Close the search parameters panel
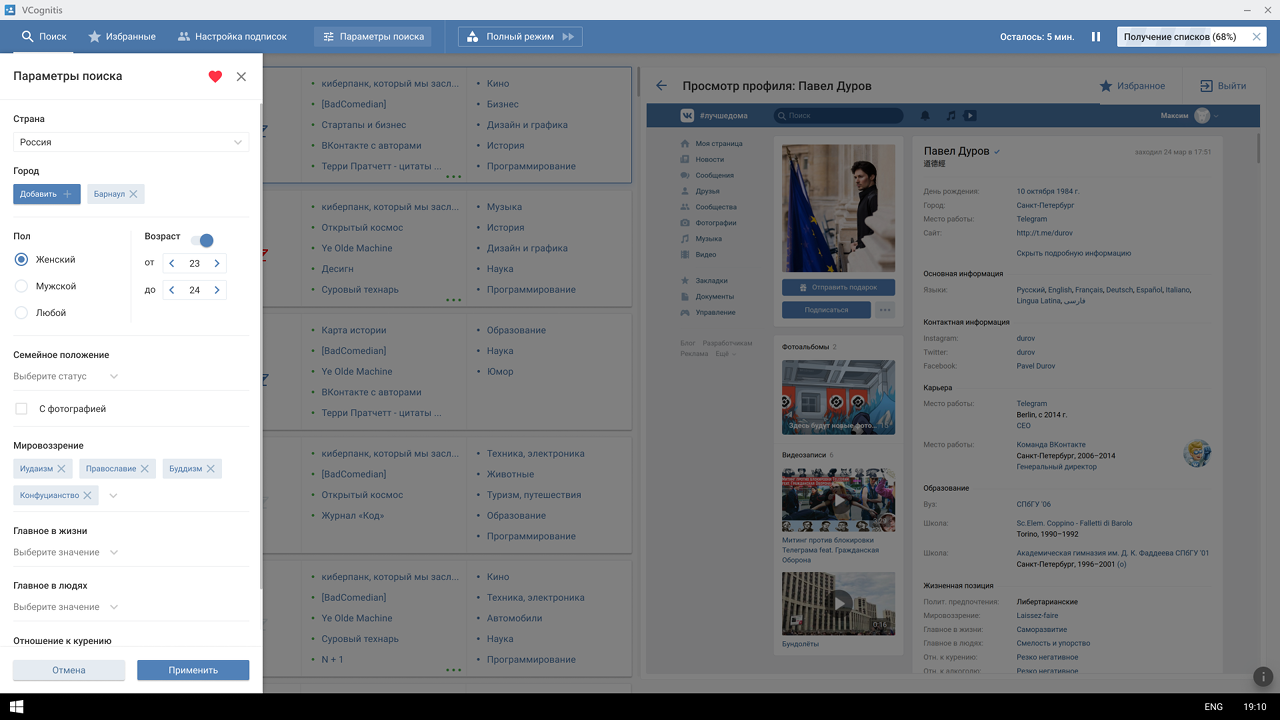1280x720 pixels. (241, 77)
